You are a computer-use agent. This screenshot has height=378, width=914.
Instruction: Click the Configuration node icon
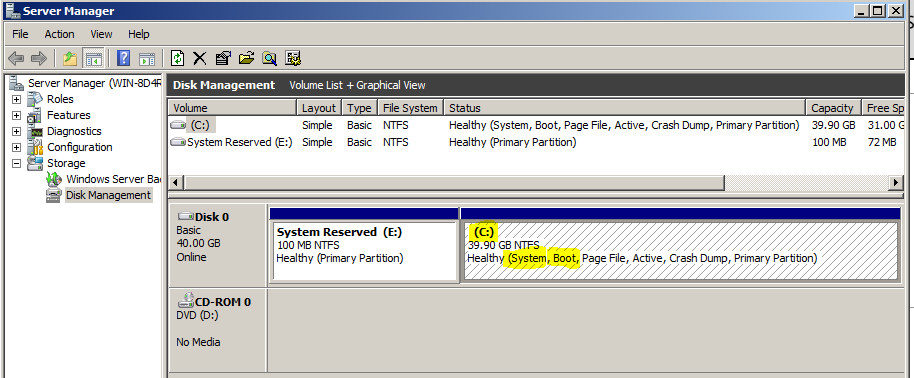[35, 147]
